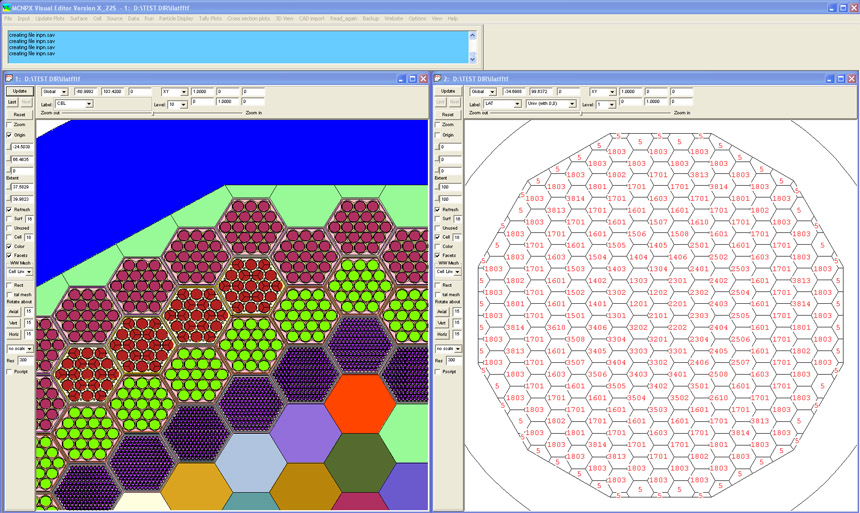The width and height of the screenshot is (860, 513).
Task: Open Label LAT dropdown in window 2
Action: (502, 104)
